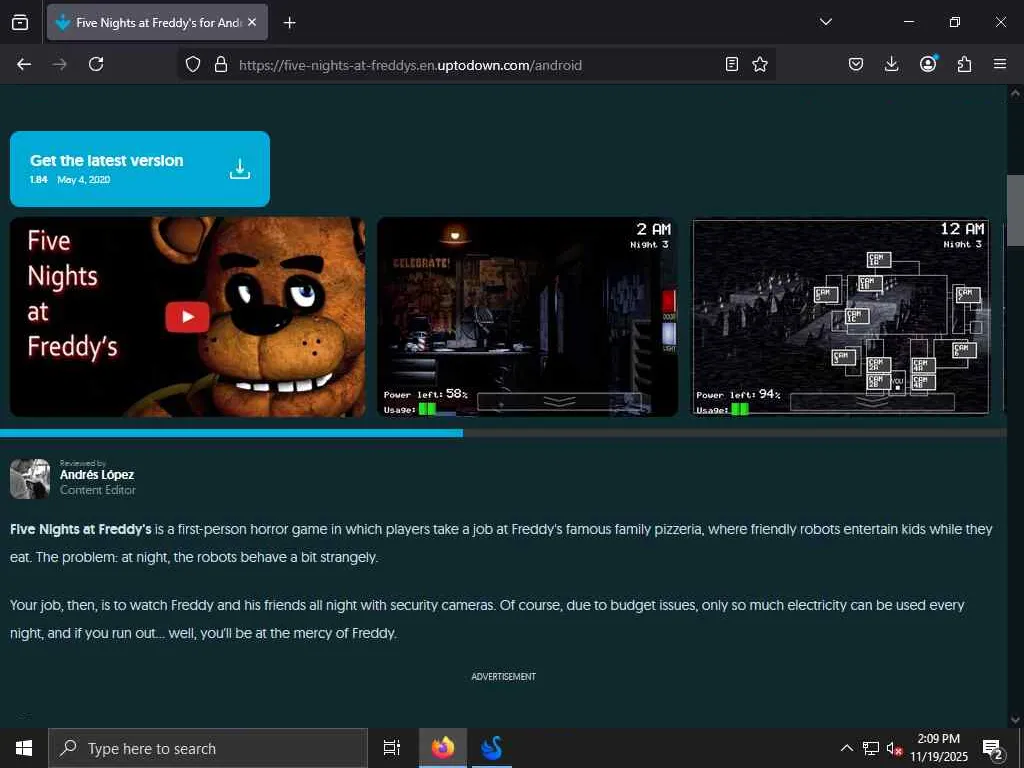Click the taskbar search box
Screen dimensions: 1024x768
point(208,748)
